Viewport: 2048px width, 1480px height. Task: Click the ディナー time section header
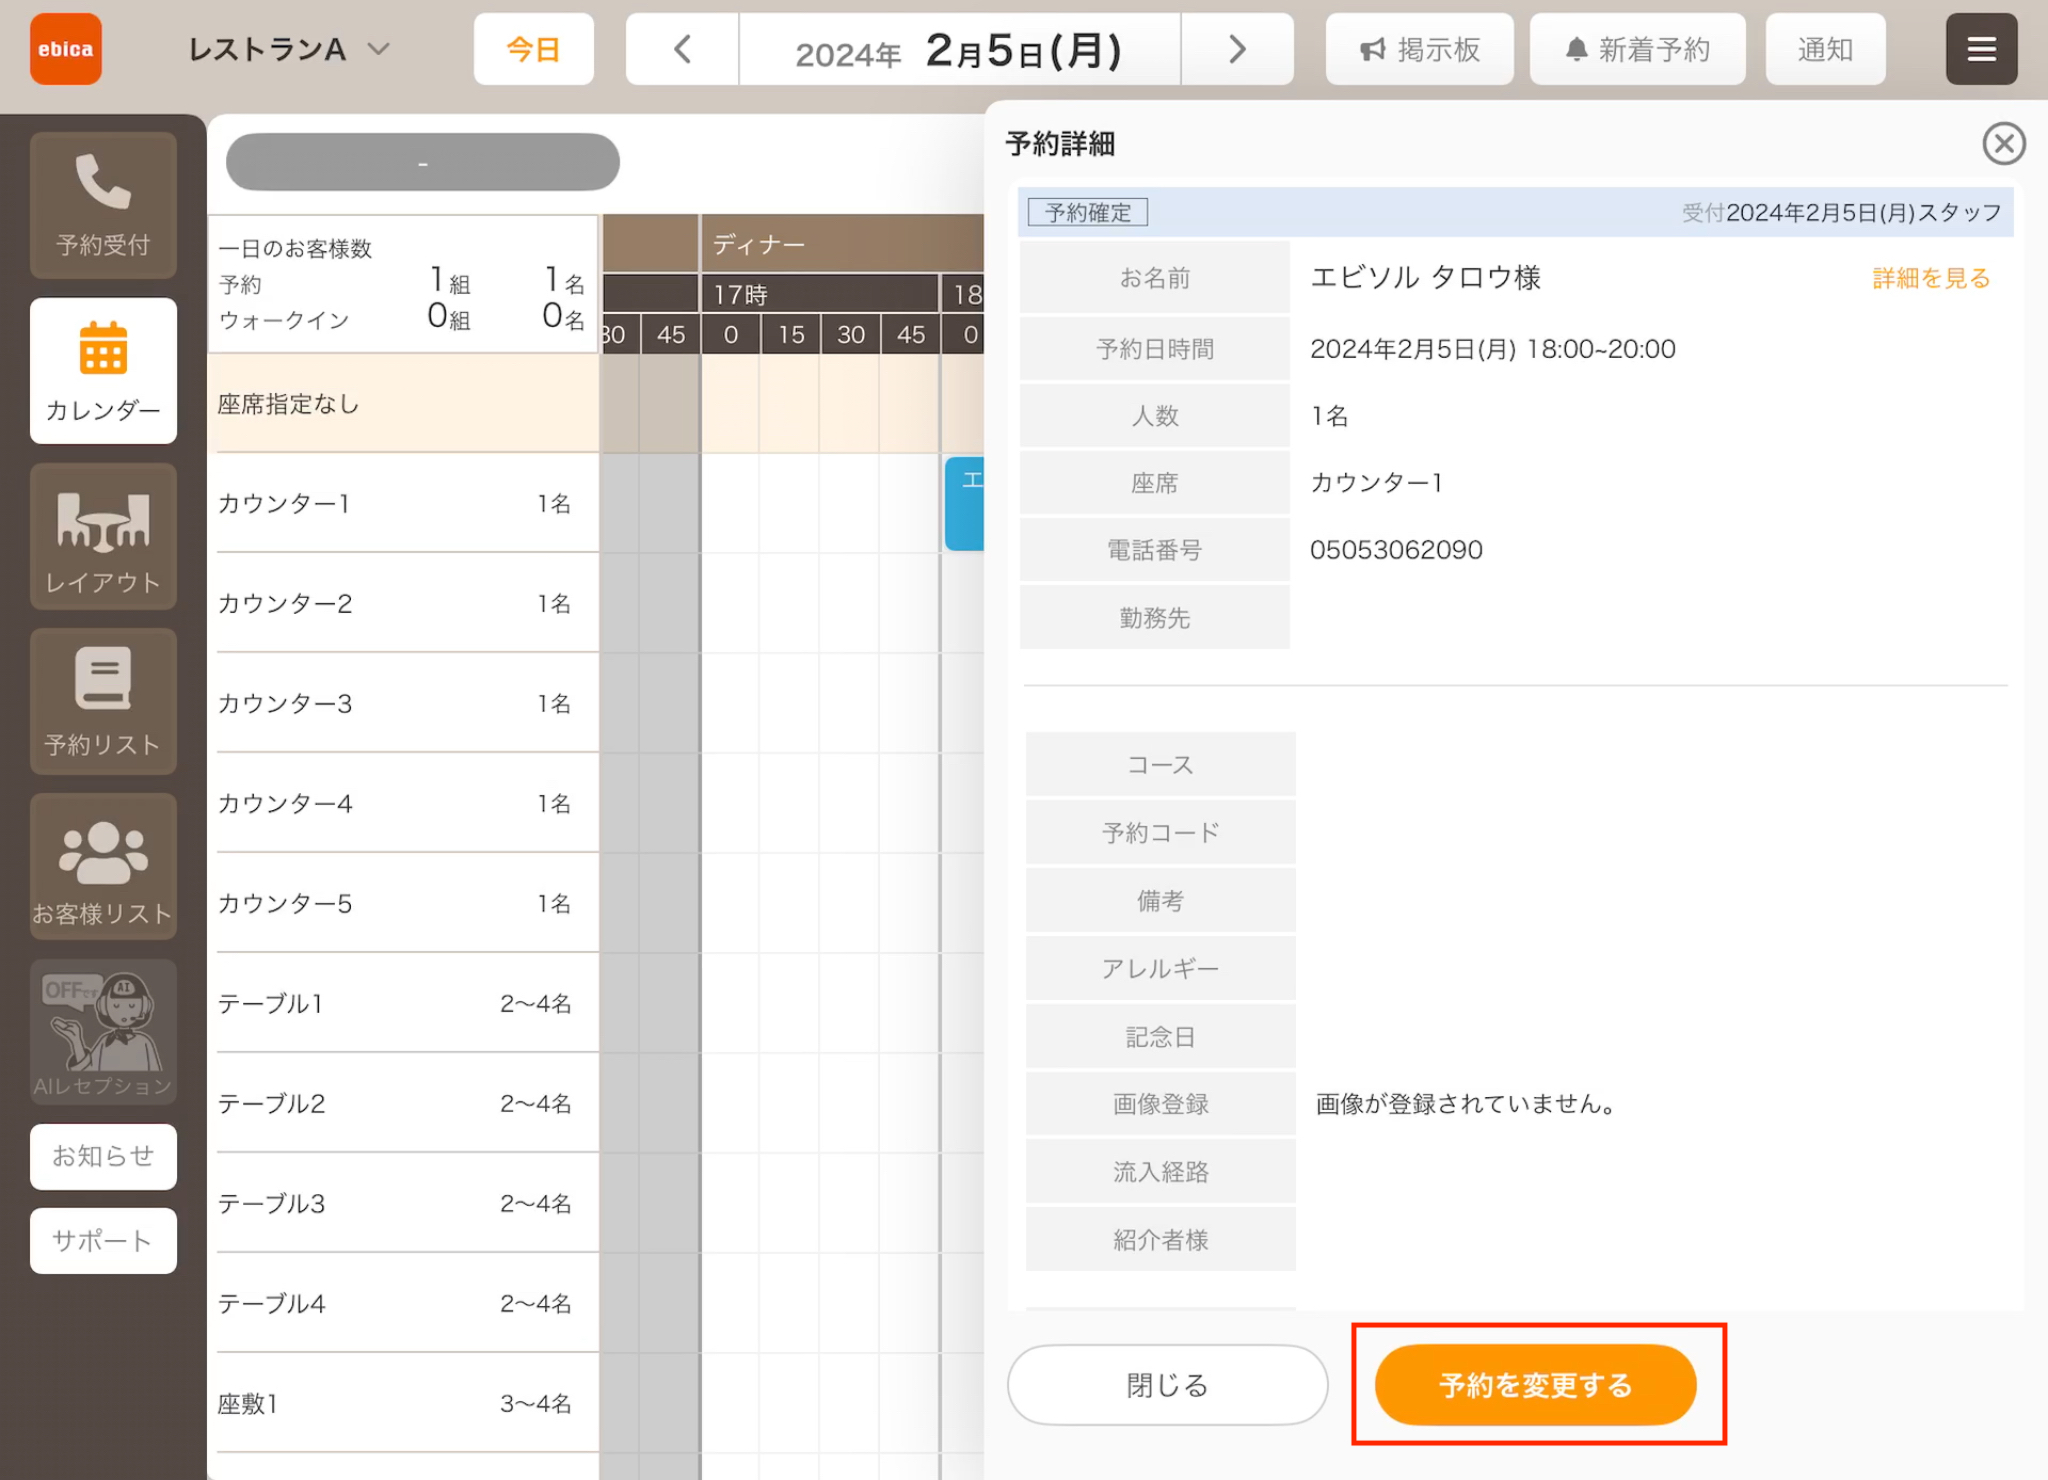(843, 244)
